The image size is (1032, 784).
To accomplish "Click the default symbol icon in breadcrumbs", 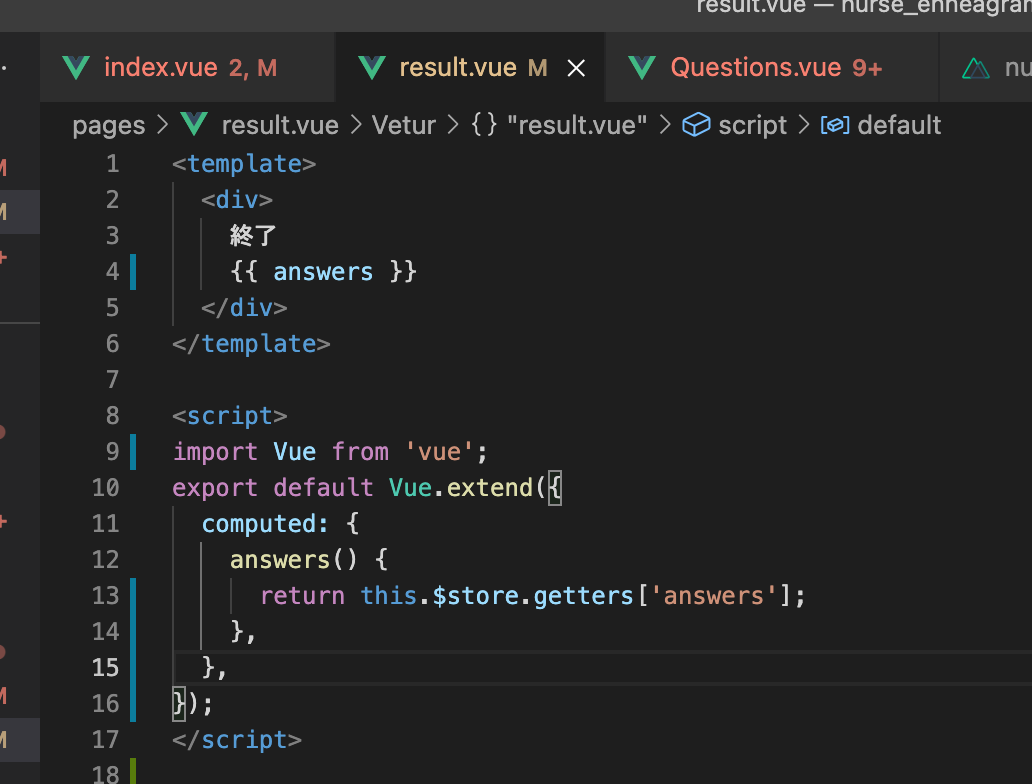I will [x=834, y=125].
